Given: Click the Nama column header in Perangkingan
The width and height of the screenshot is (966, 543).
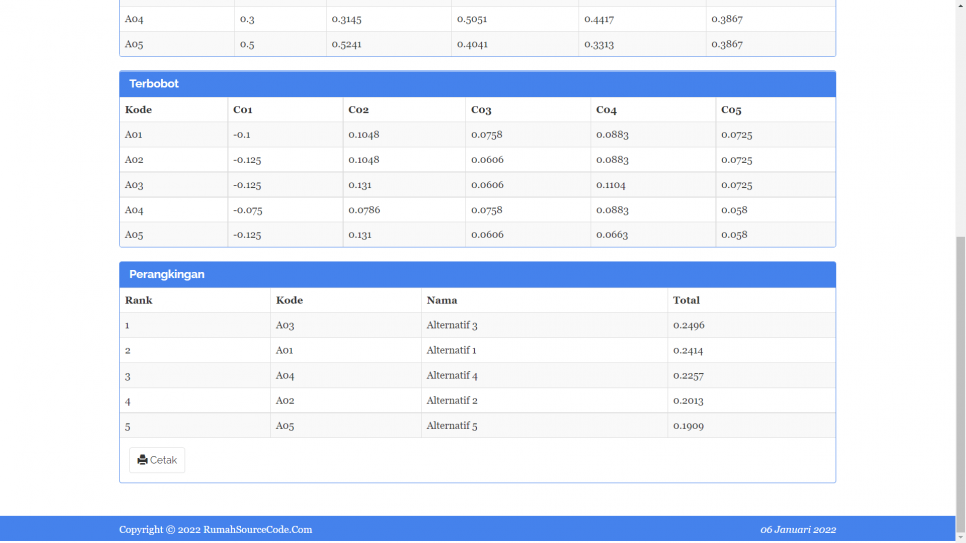Looking at the screenshot, I should (x=442, y=300).
